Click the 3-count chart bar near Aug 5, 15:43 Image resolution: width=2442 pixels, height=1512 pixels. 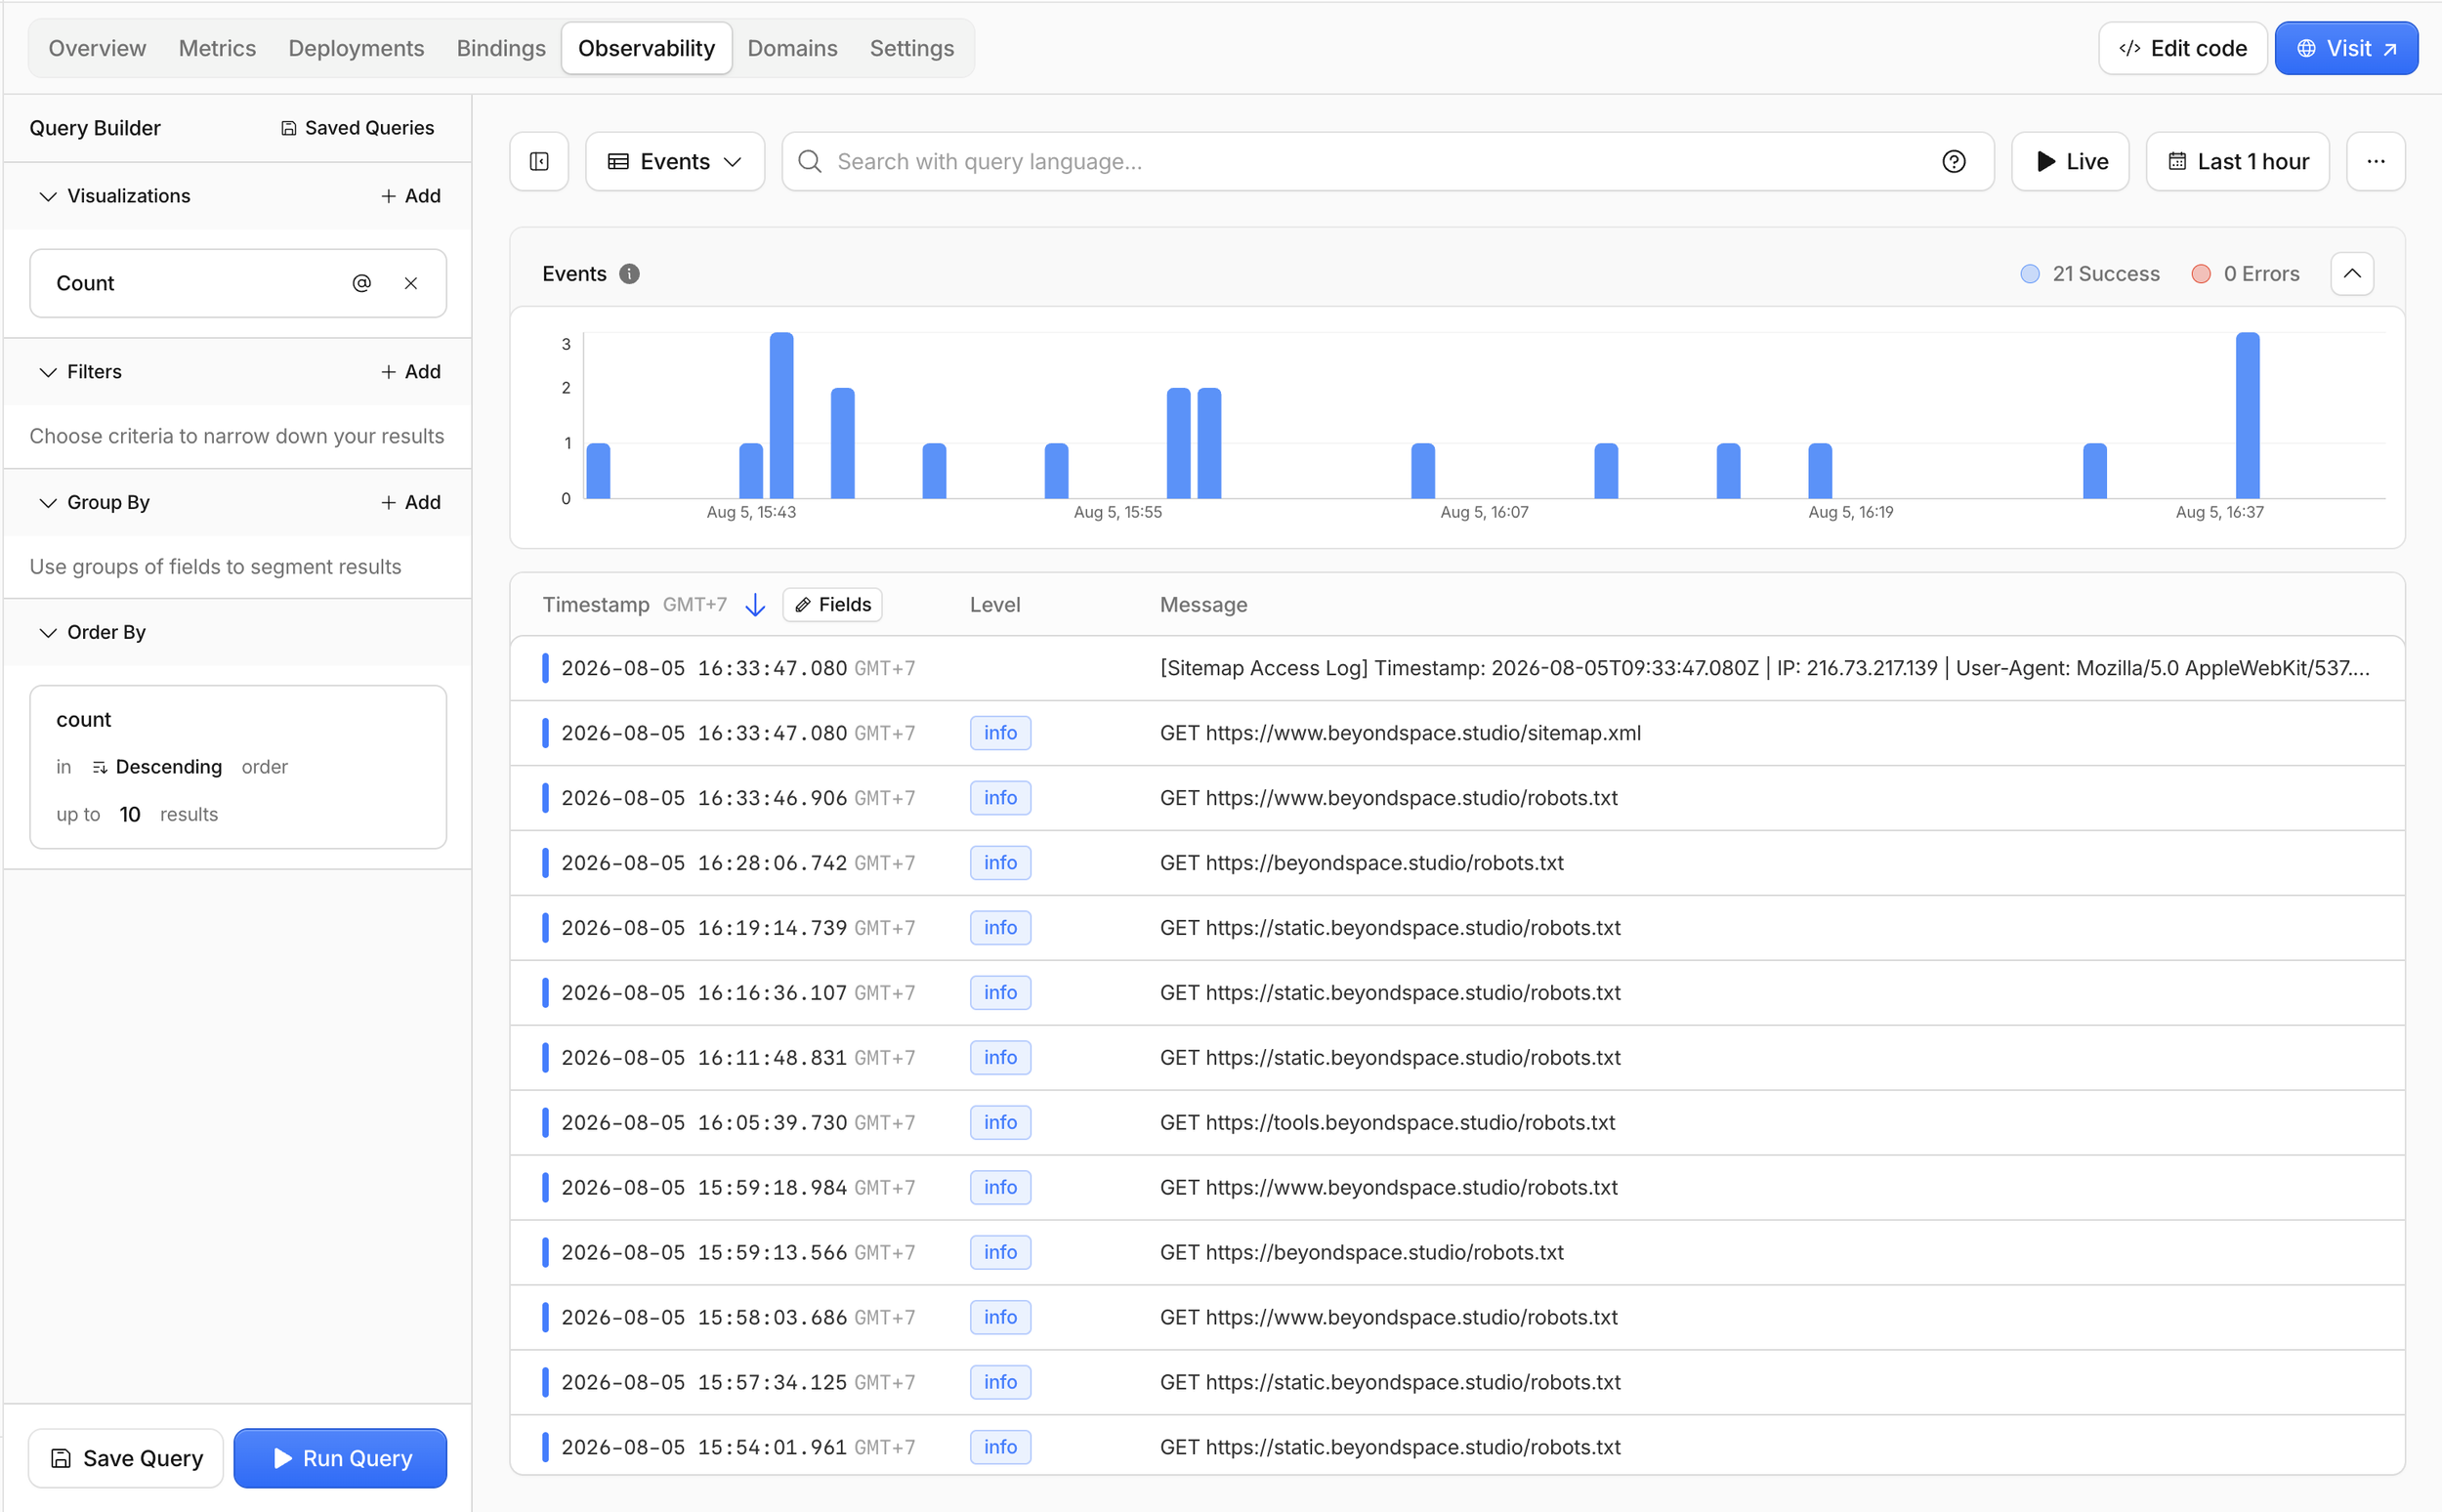[x=781, y=415]
